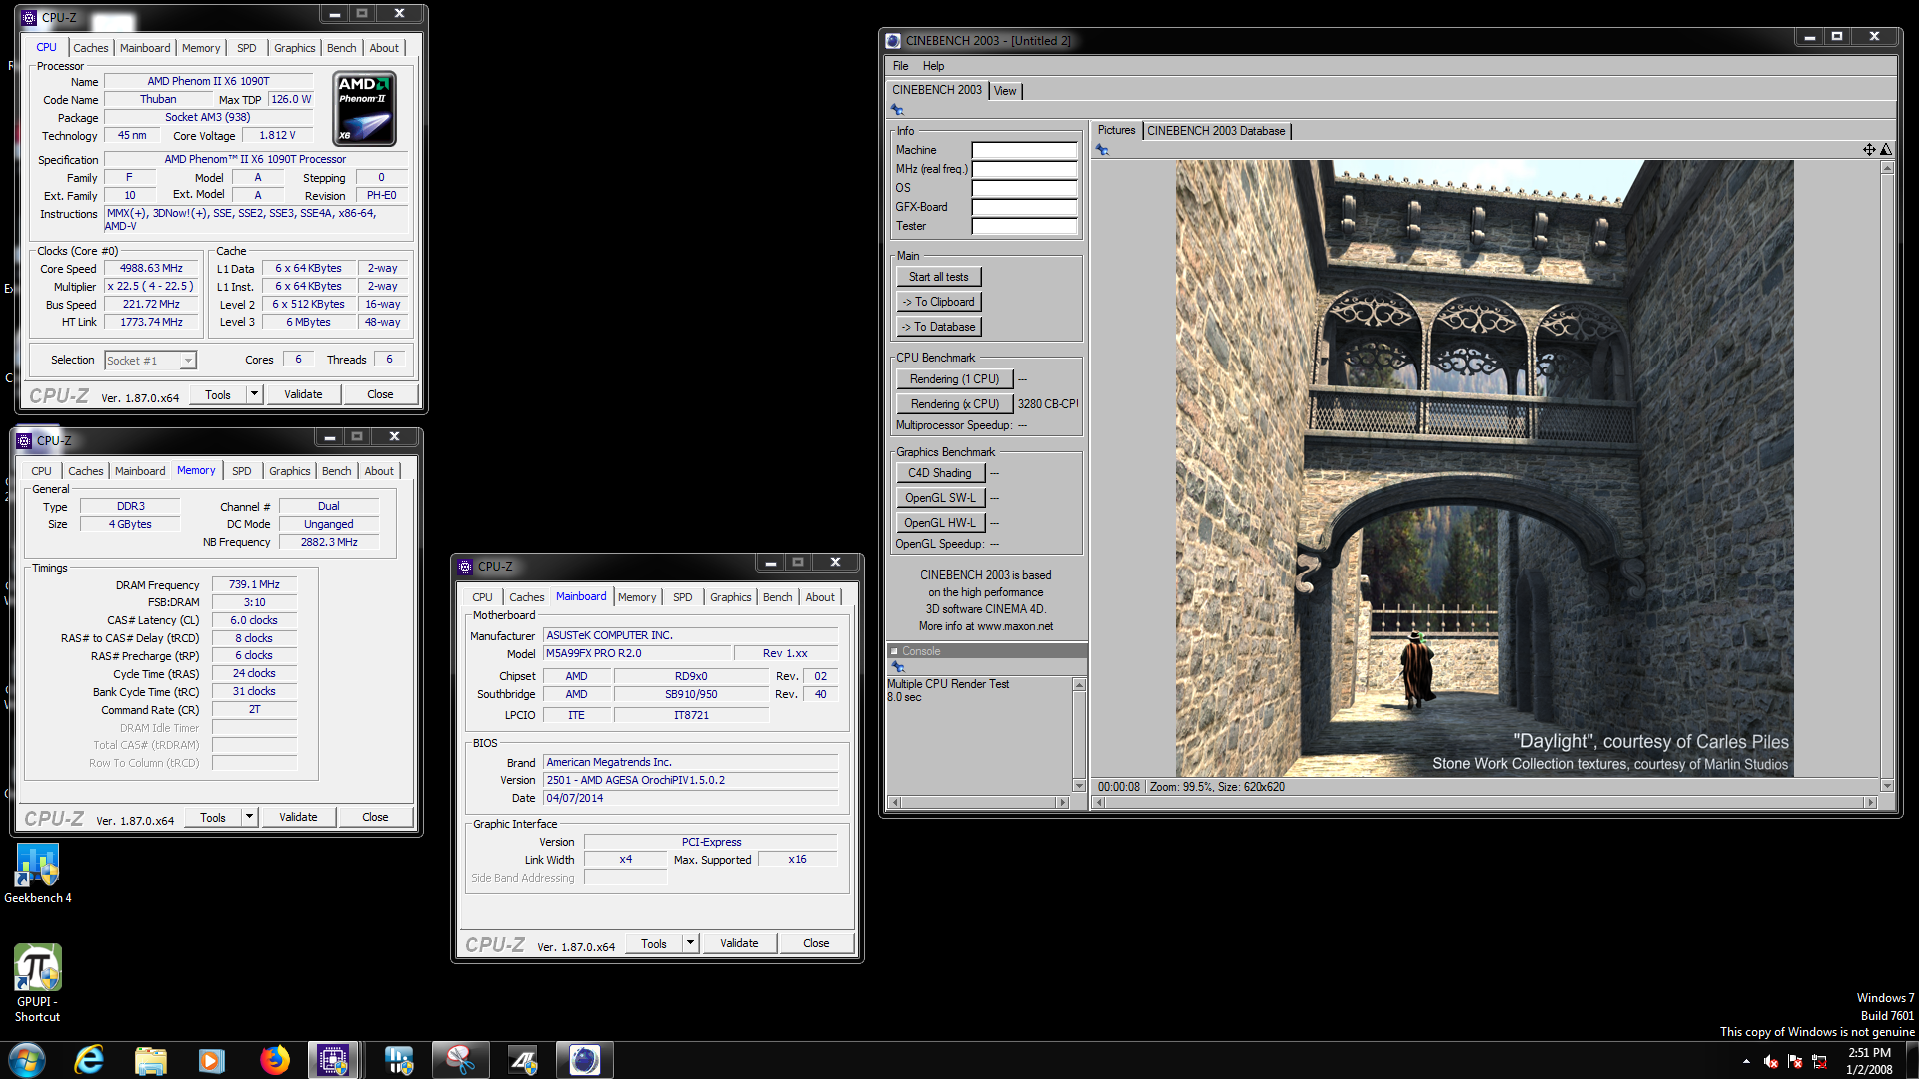Screen dimensions: 1919x1079
Task: Select the move/pan tool above the picture
Action: click(x=1868, y=150)
